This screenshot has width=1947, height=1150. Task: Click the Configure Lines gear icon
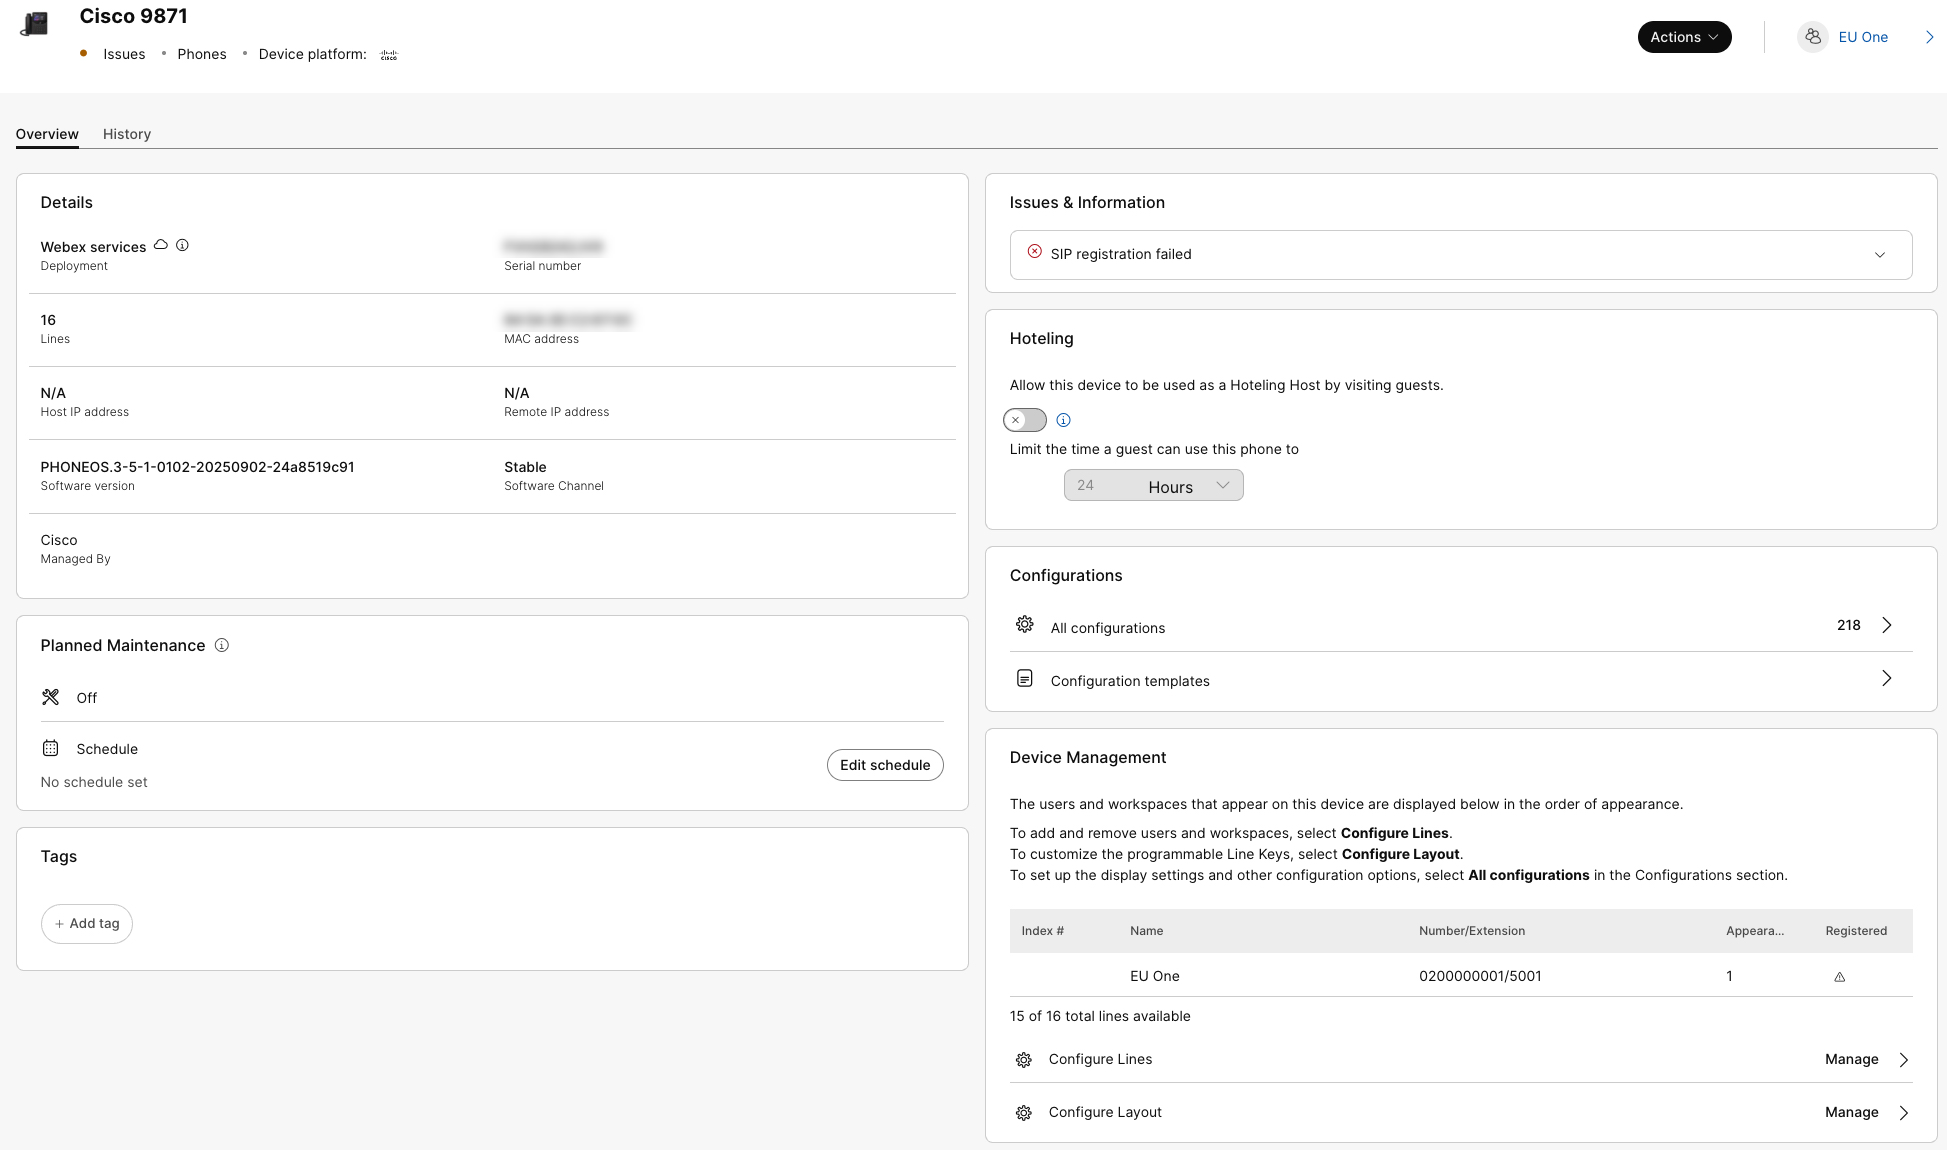[1023, 1060]
